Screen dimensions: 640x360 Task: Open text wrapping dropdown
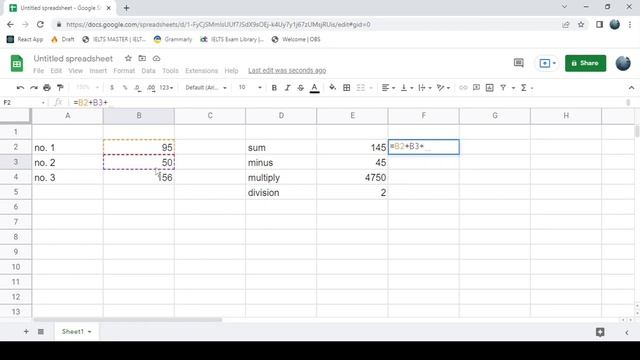(x=425, y=88)
